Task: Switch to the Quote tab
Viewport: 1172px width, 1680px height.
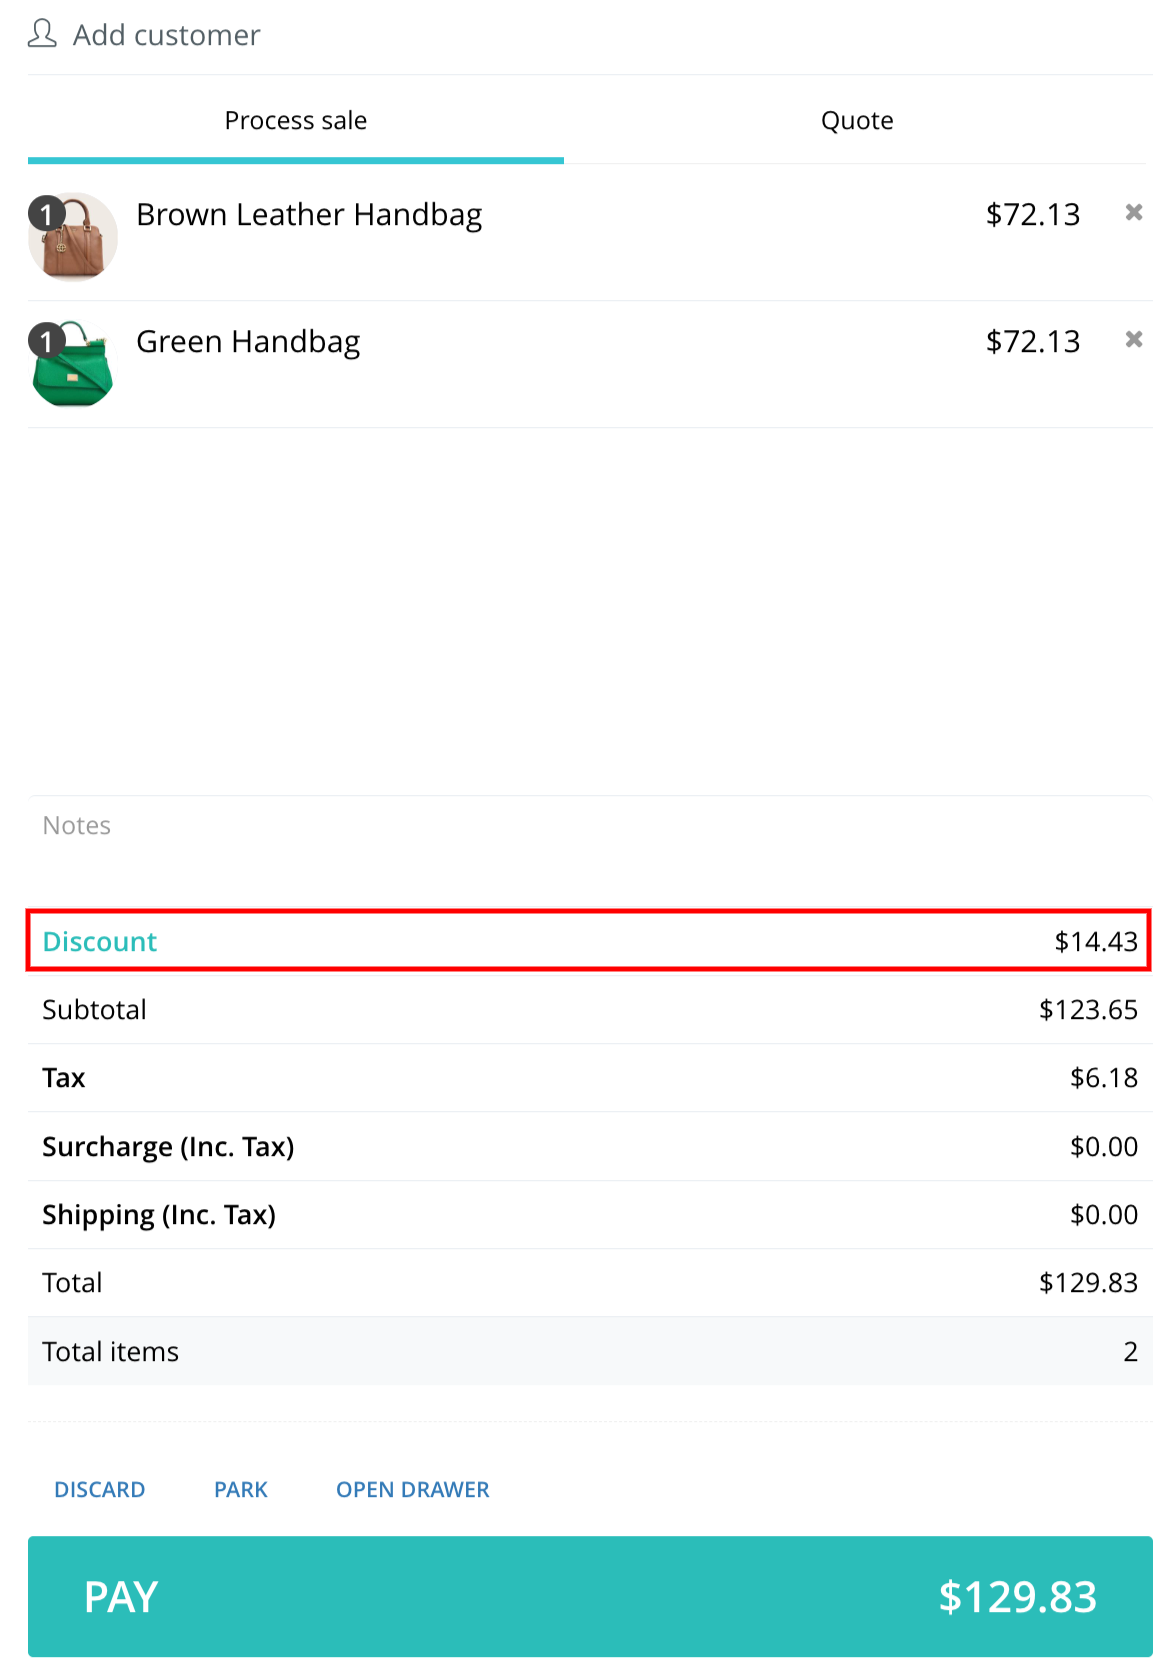Action: [x=857, y=121]
